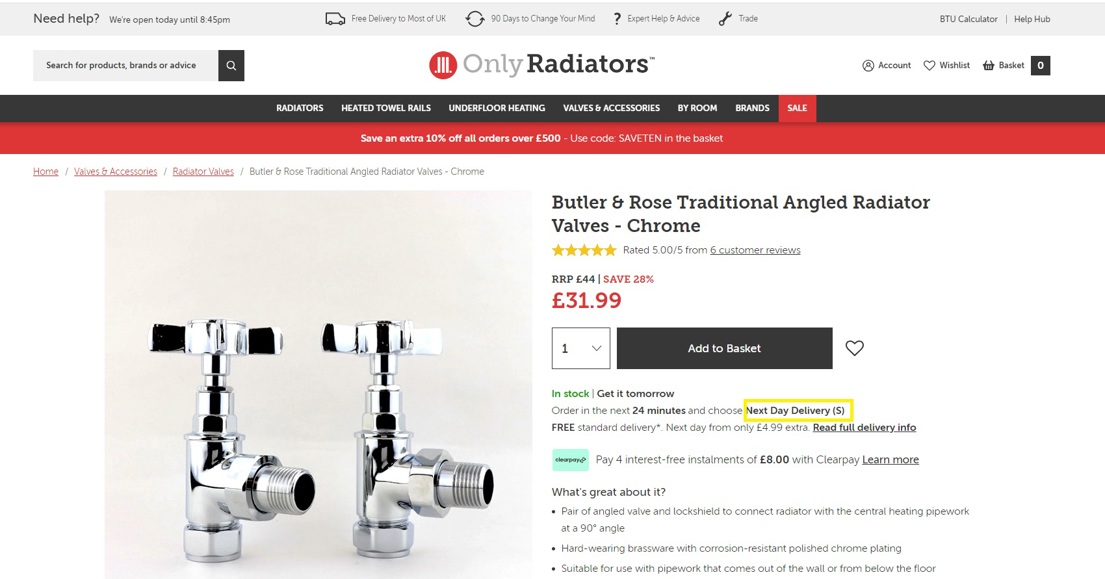The height and width of the screenshot is (579, 1105).
Task: Open the quantity dropdown showing 1
Action: [581, 348]
